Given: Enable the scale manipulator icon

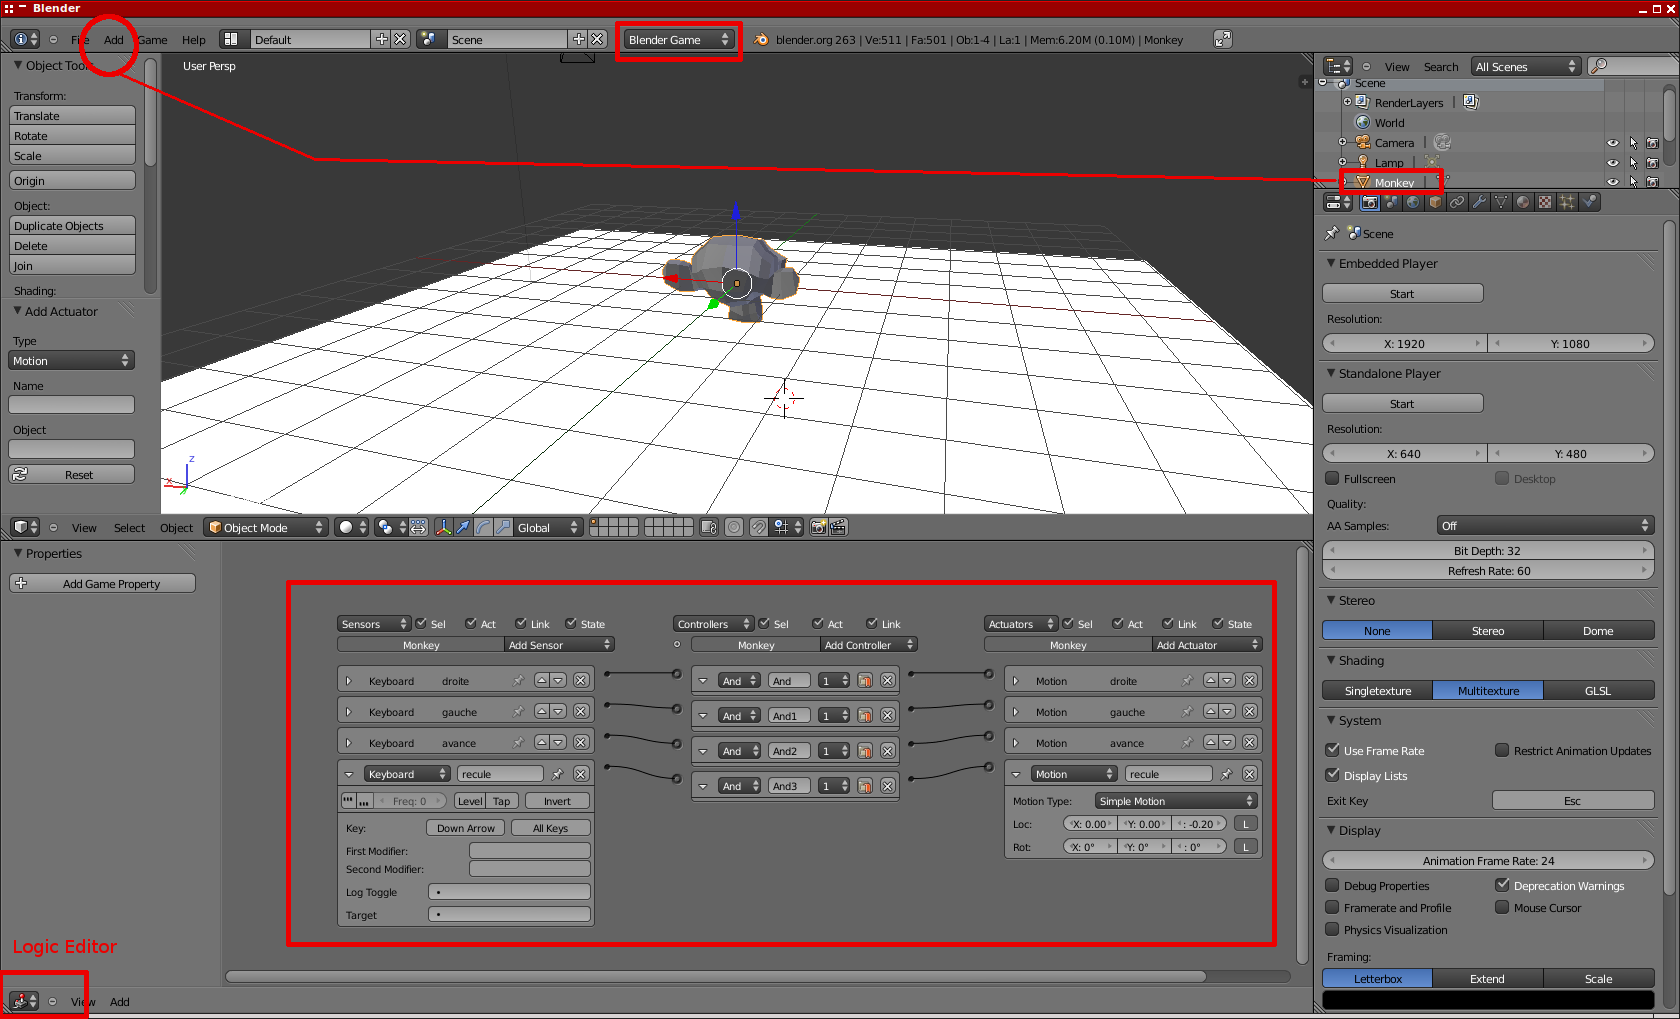Looking at the screenshot, I should 503,527.
